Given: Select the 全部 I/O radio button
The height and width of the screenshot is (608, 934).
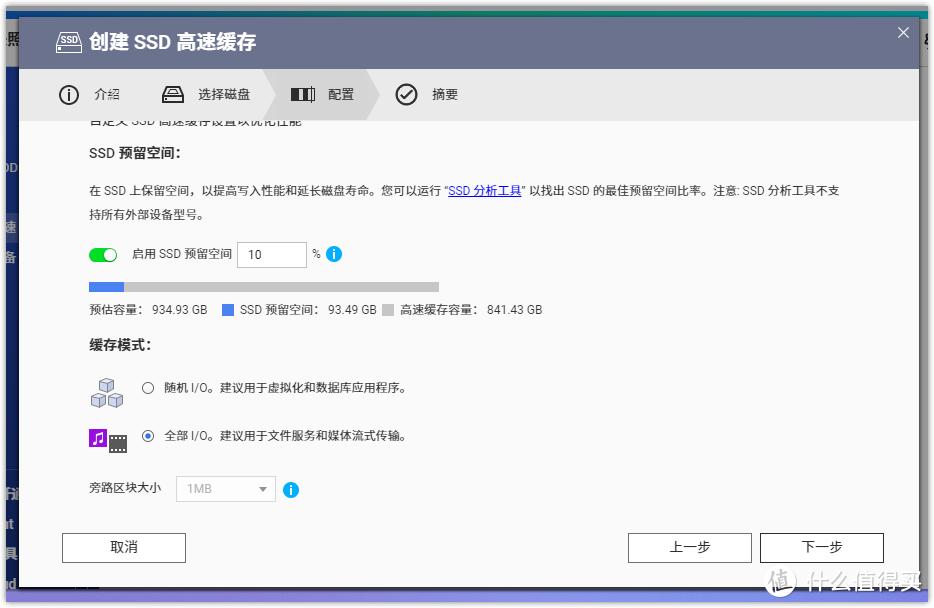Looking at the screenshot, I should coord(148,436).
